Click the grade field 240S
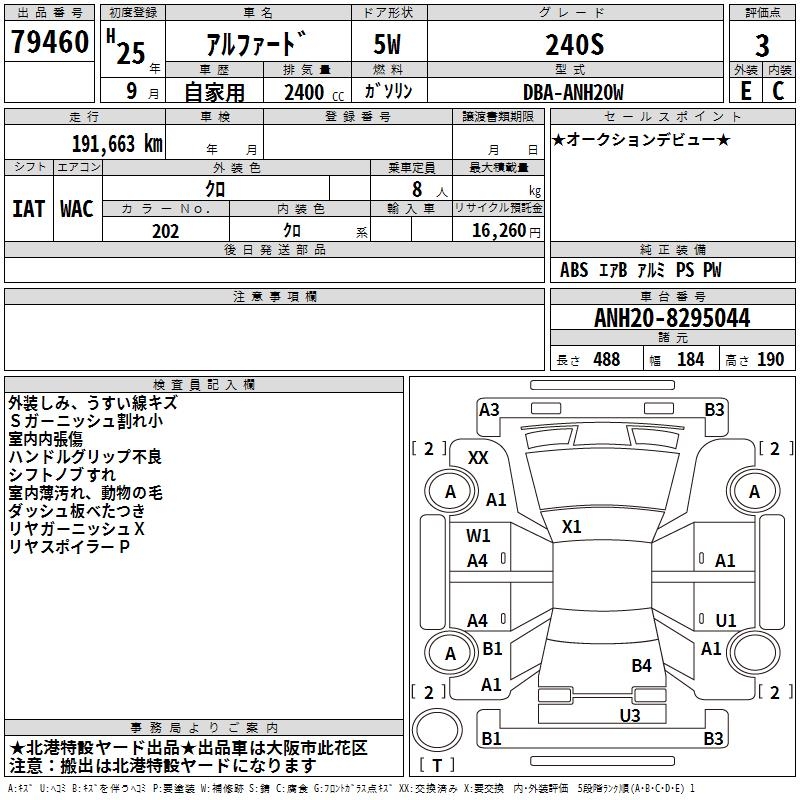The height and width of the screenshot is (800, 800). point(575,44)
